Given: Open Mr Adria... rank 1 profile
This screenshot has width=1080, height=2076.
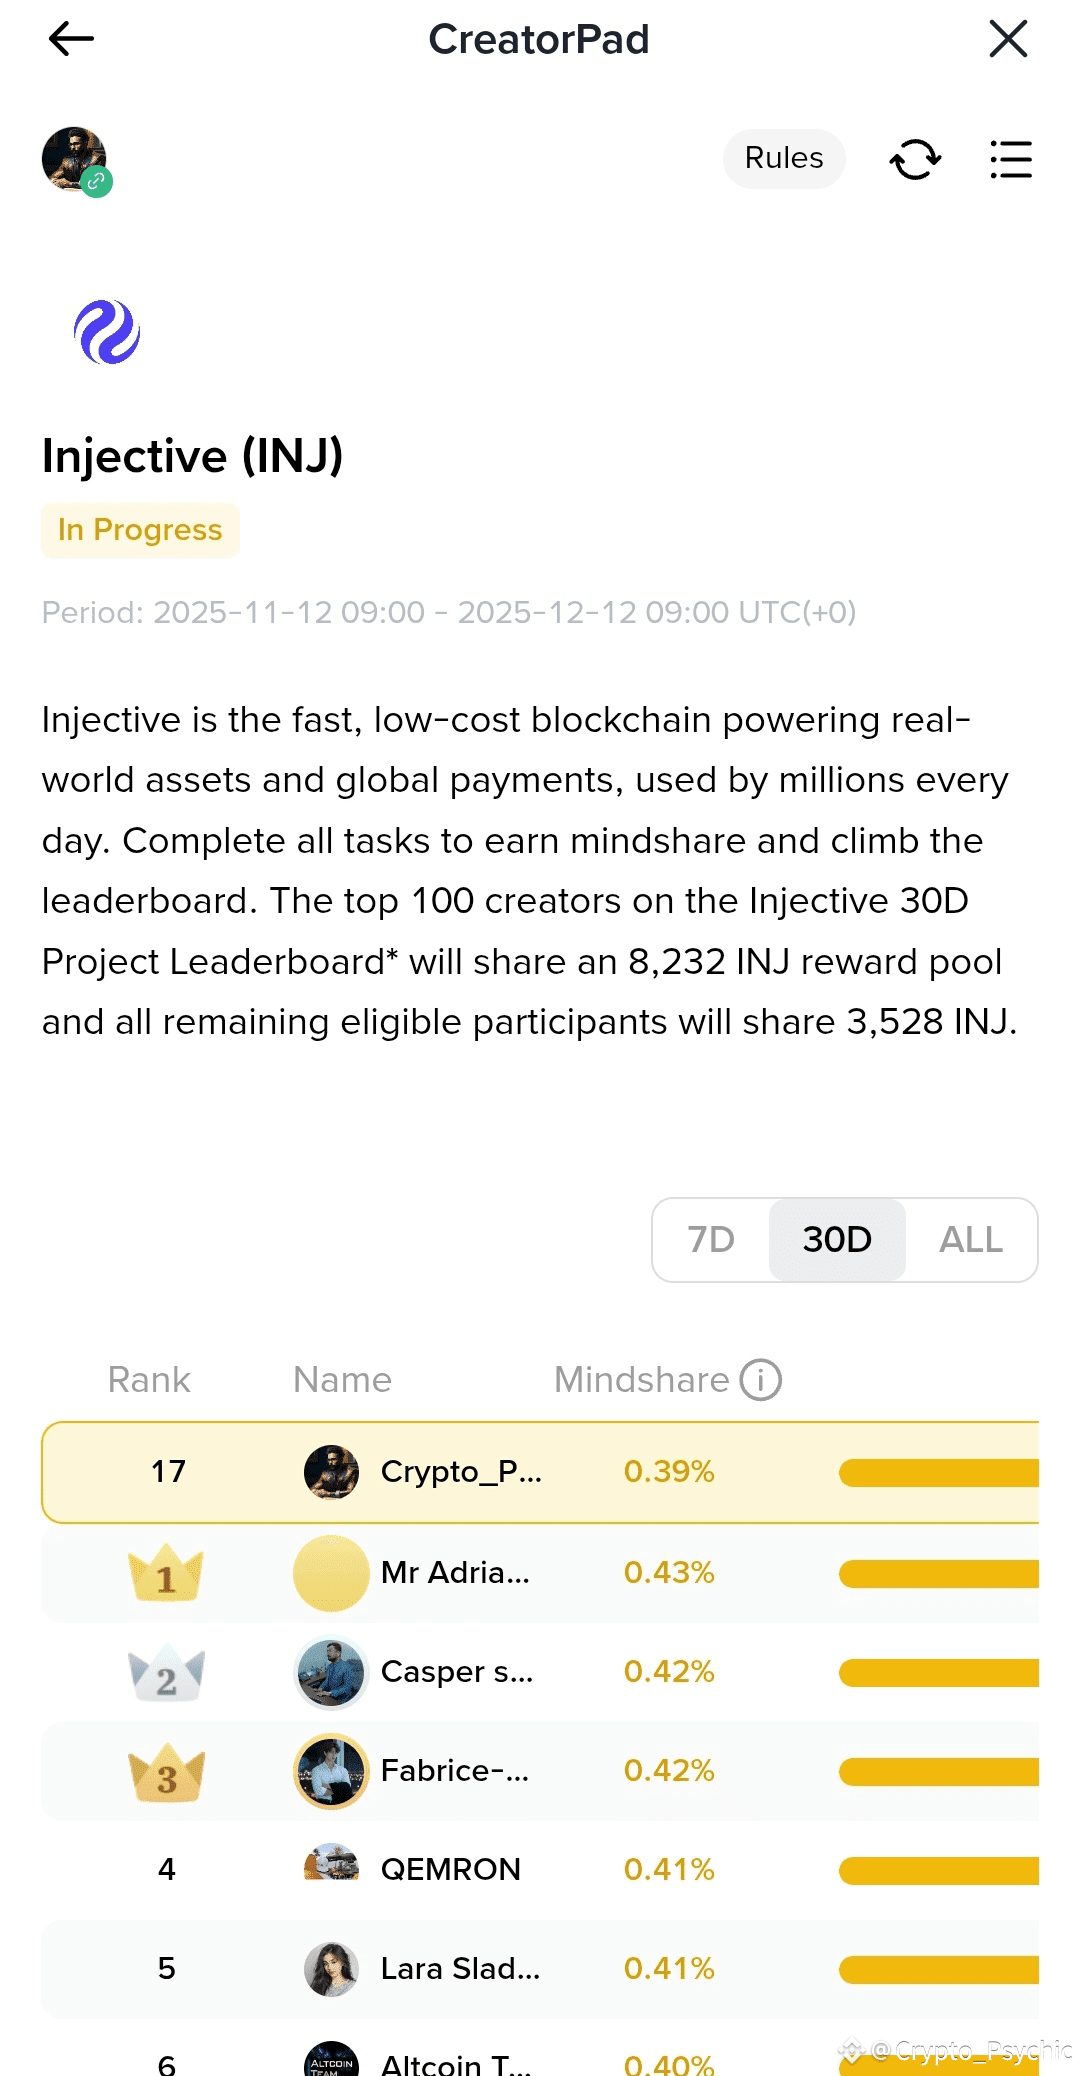Looking at the screenshot, I should [455, 1573].
